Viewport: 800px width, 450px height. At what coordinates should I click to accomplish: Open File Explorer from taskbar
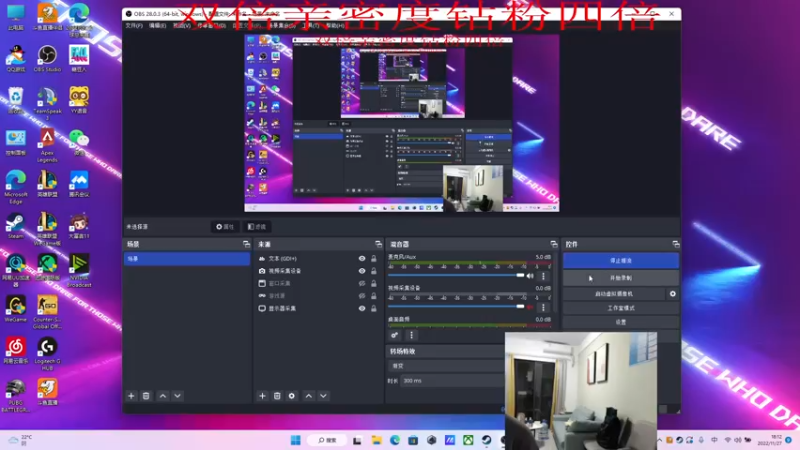tap(377, 440)
